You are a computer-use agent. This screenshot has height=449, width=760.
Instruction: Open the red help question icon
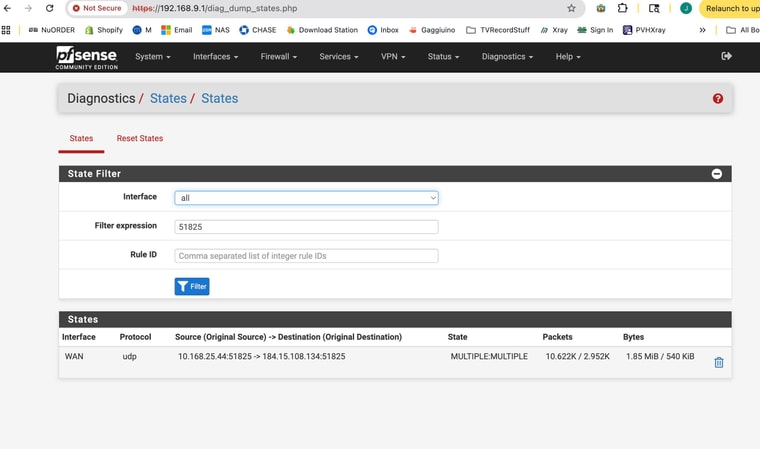tap(717, 99)
